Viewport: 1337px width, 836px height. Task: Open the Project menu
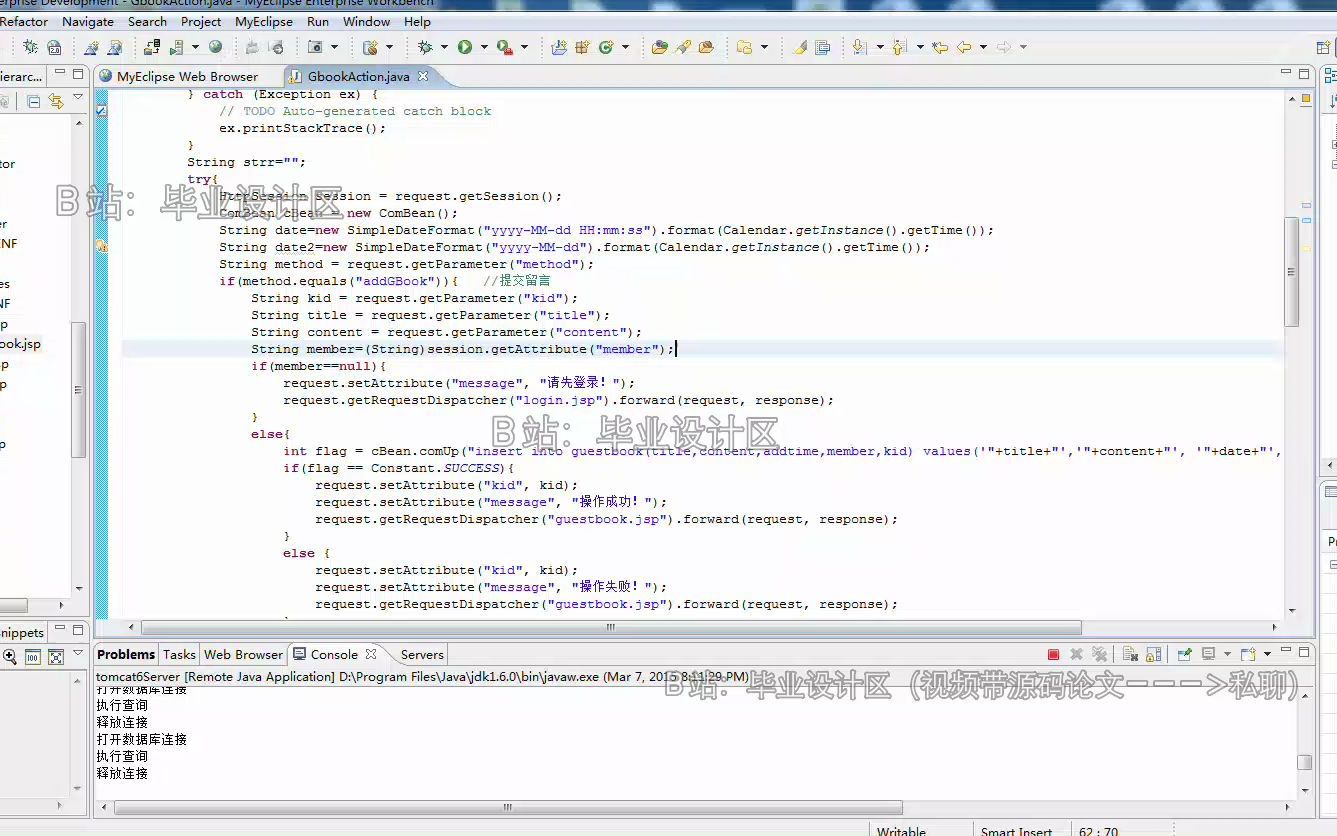[201, 21]
